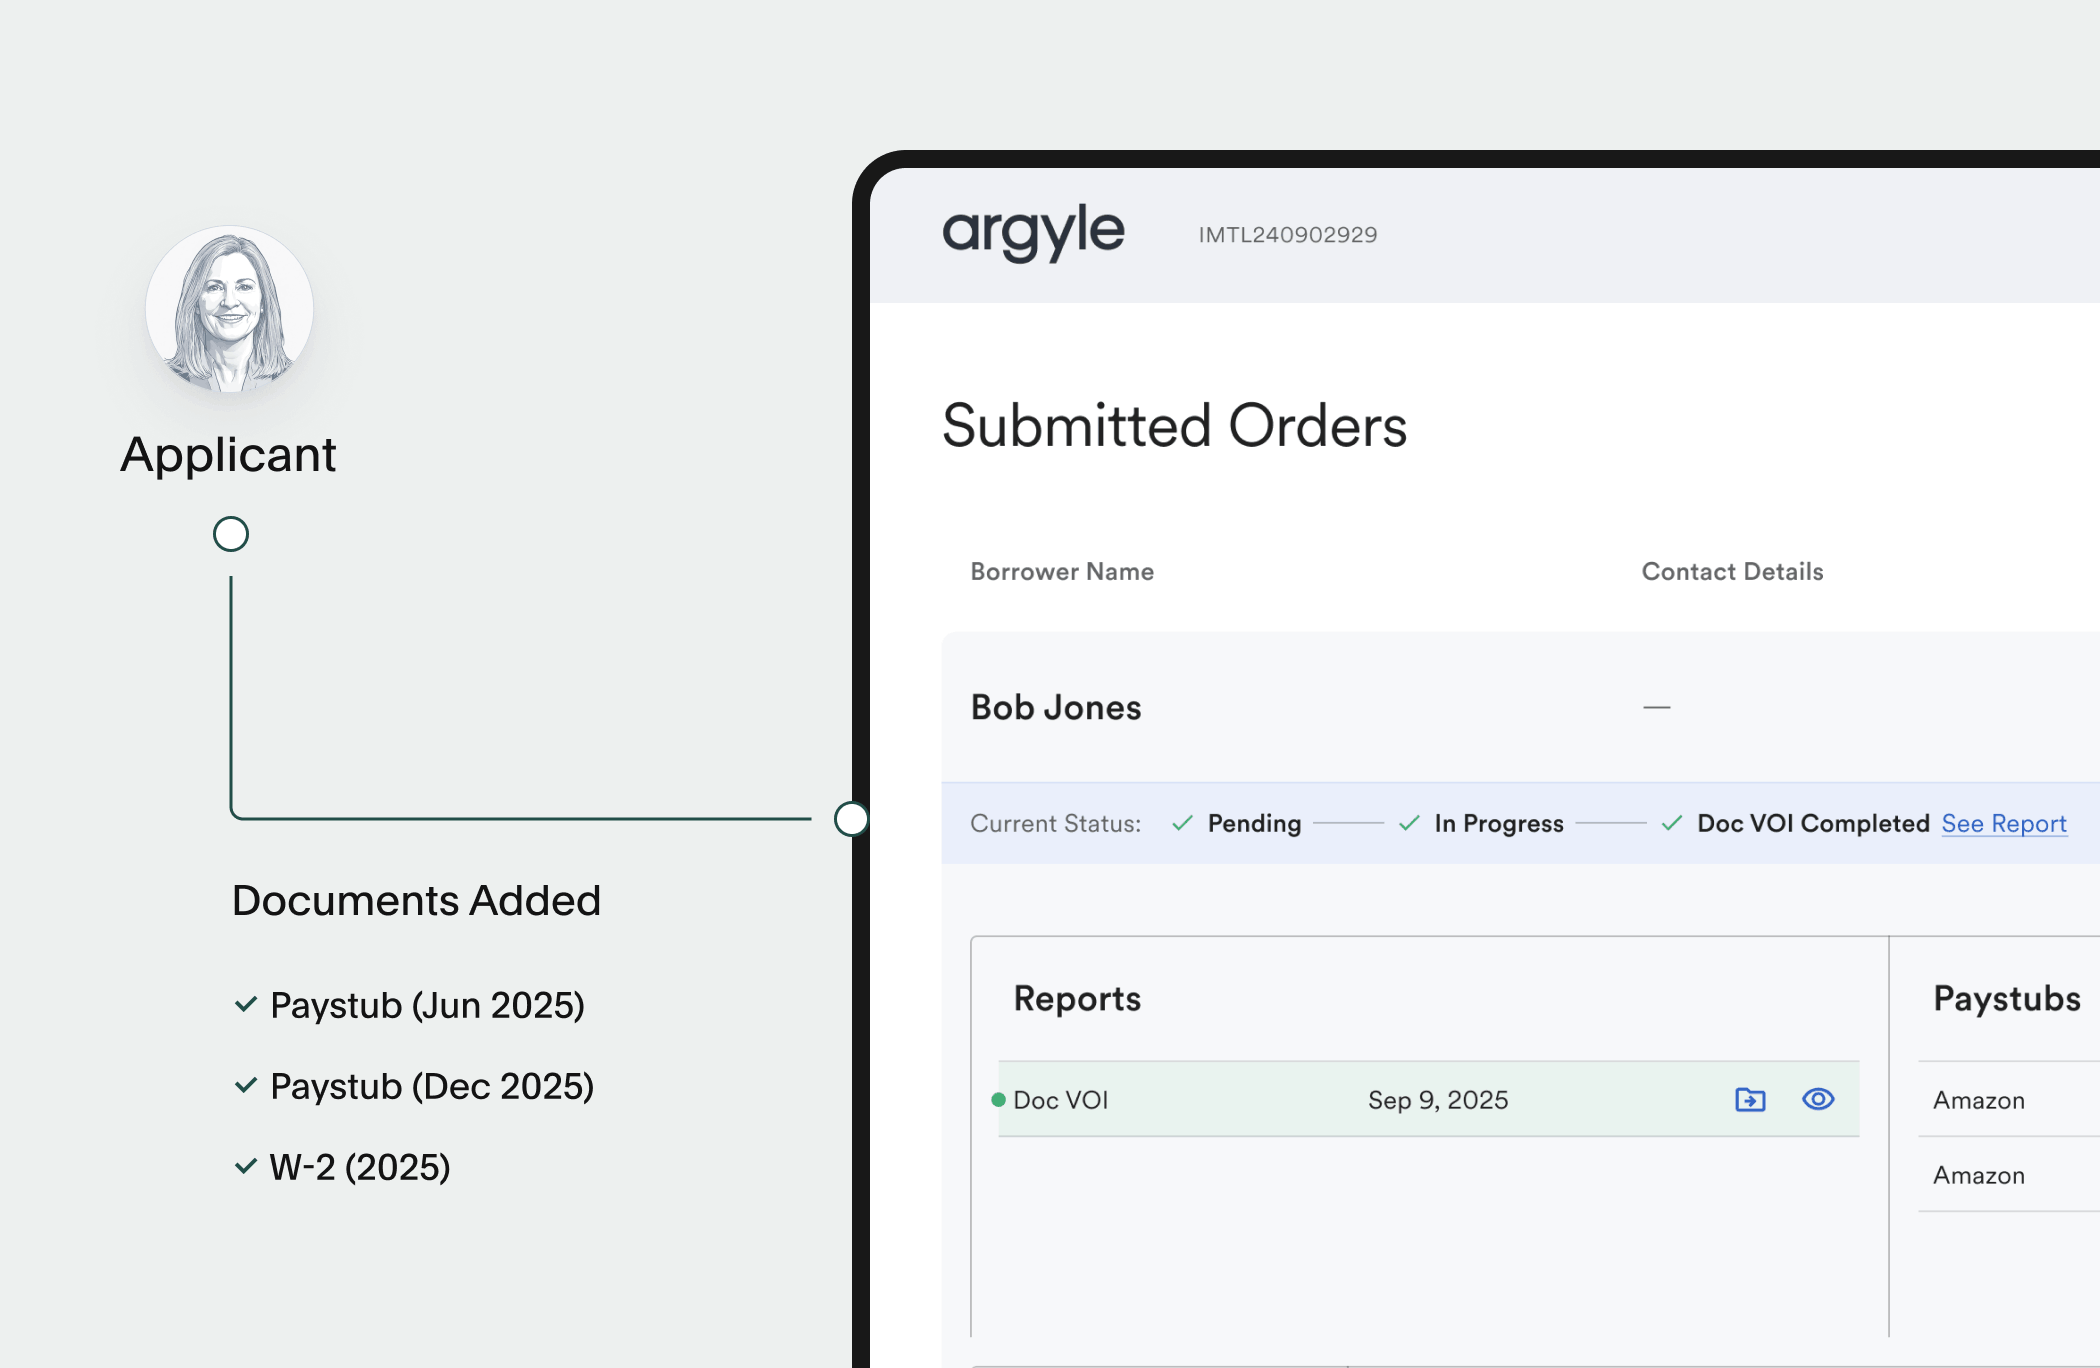Click the Submitted Orders page title
The image size is (2100, 1368).
coord(1175,426)
